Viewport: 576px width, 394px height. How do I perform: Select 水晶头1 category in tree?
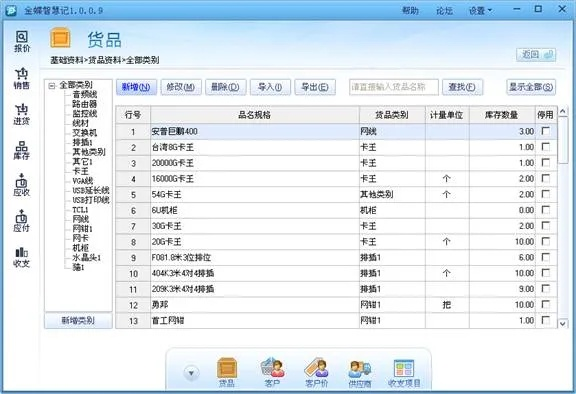pyautogui.click(x=86, y=257)
